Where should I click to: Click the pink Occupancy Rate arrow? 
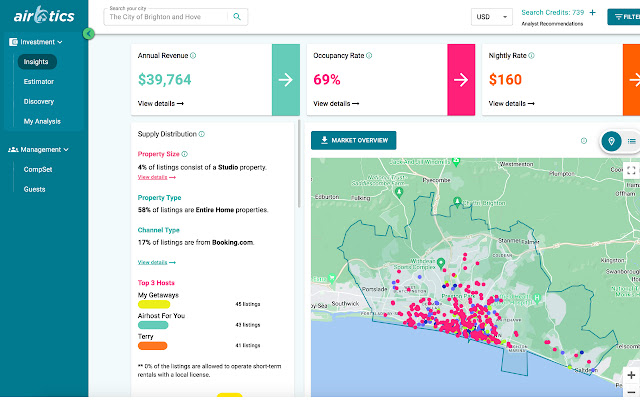click(460, 80)
